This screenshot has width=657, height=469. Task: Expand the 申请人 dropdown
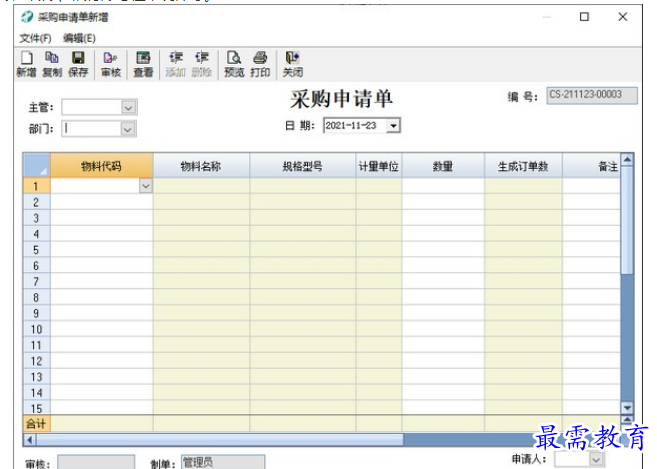point(596,459)
